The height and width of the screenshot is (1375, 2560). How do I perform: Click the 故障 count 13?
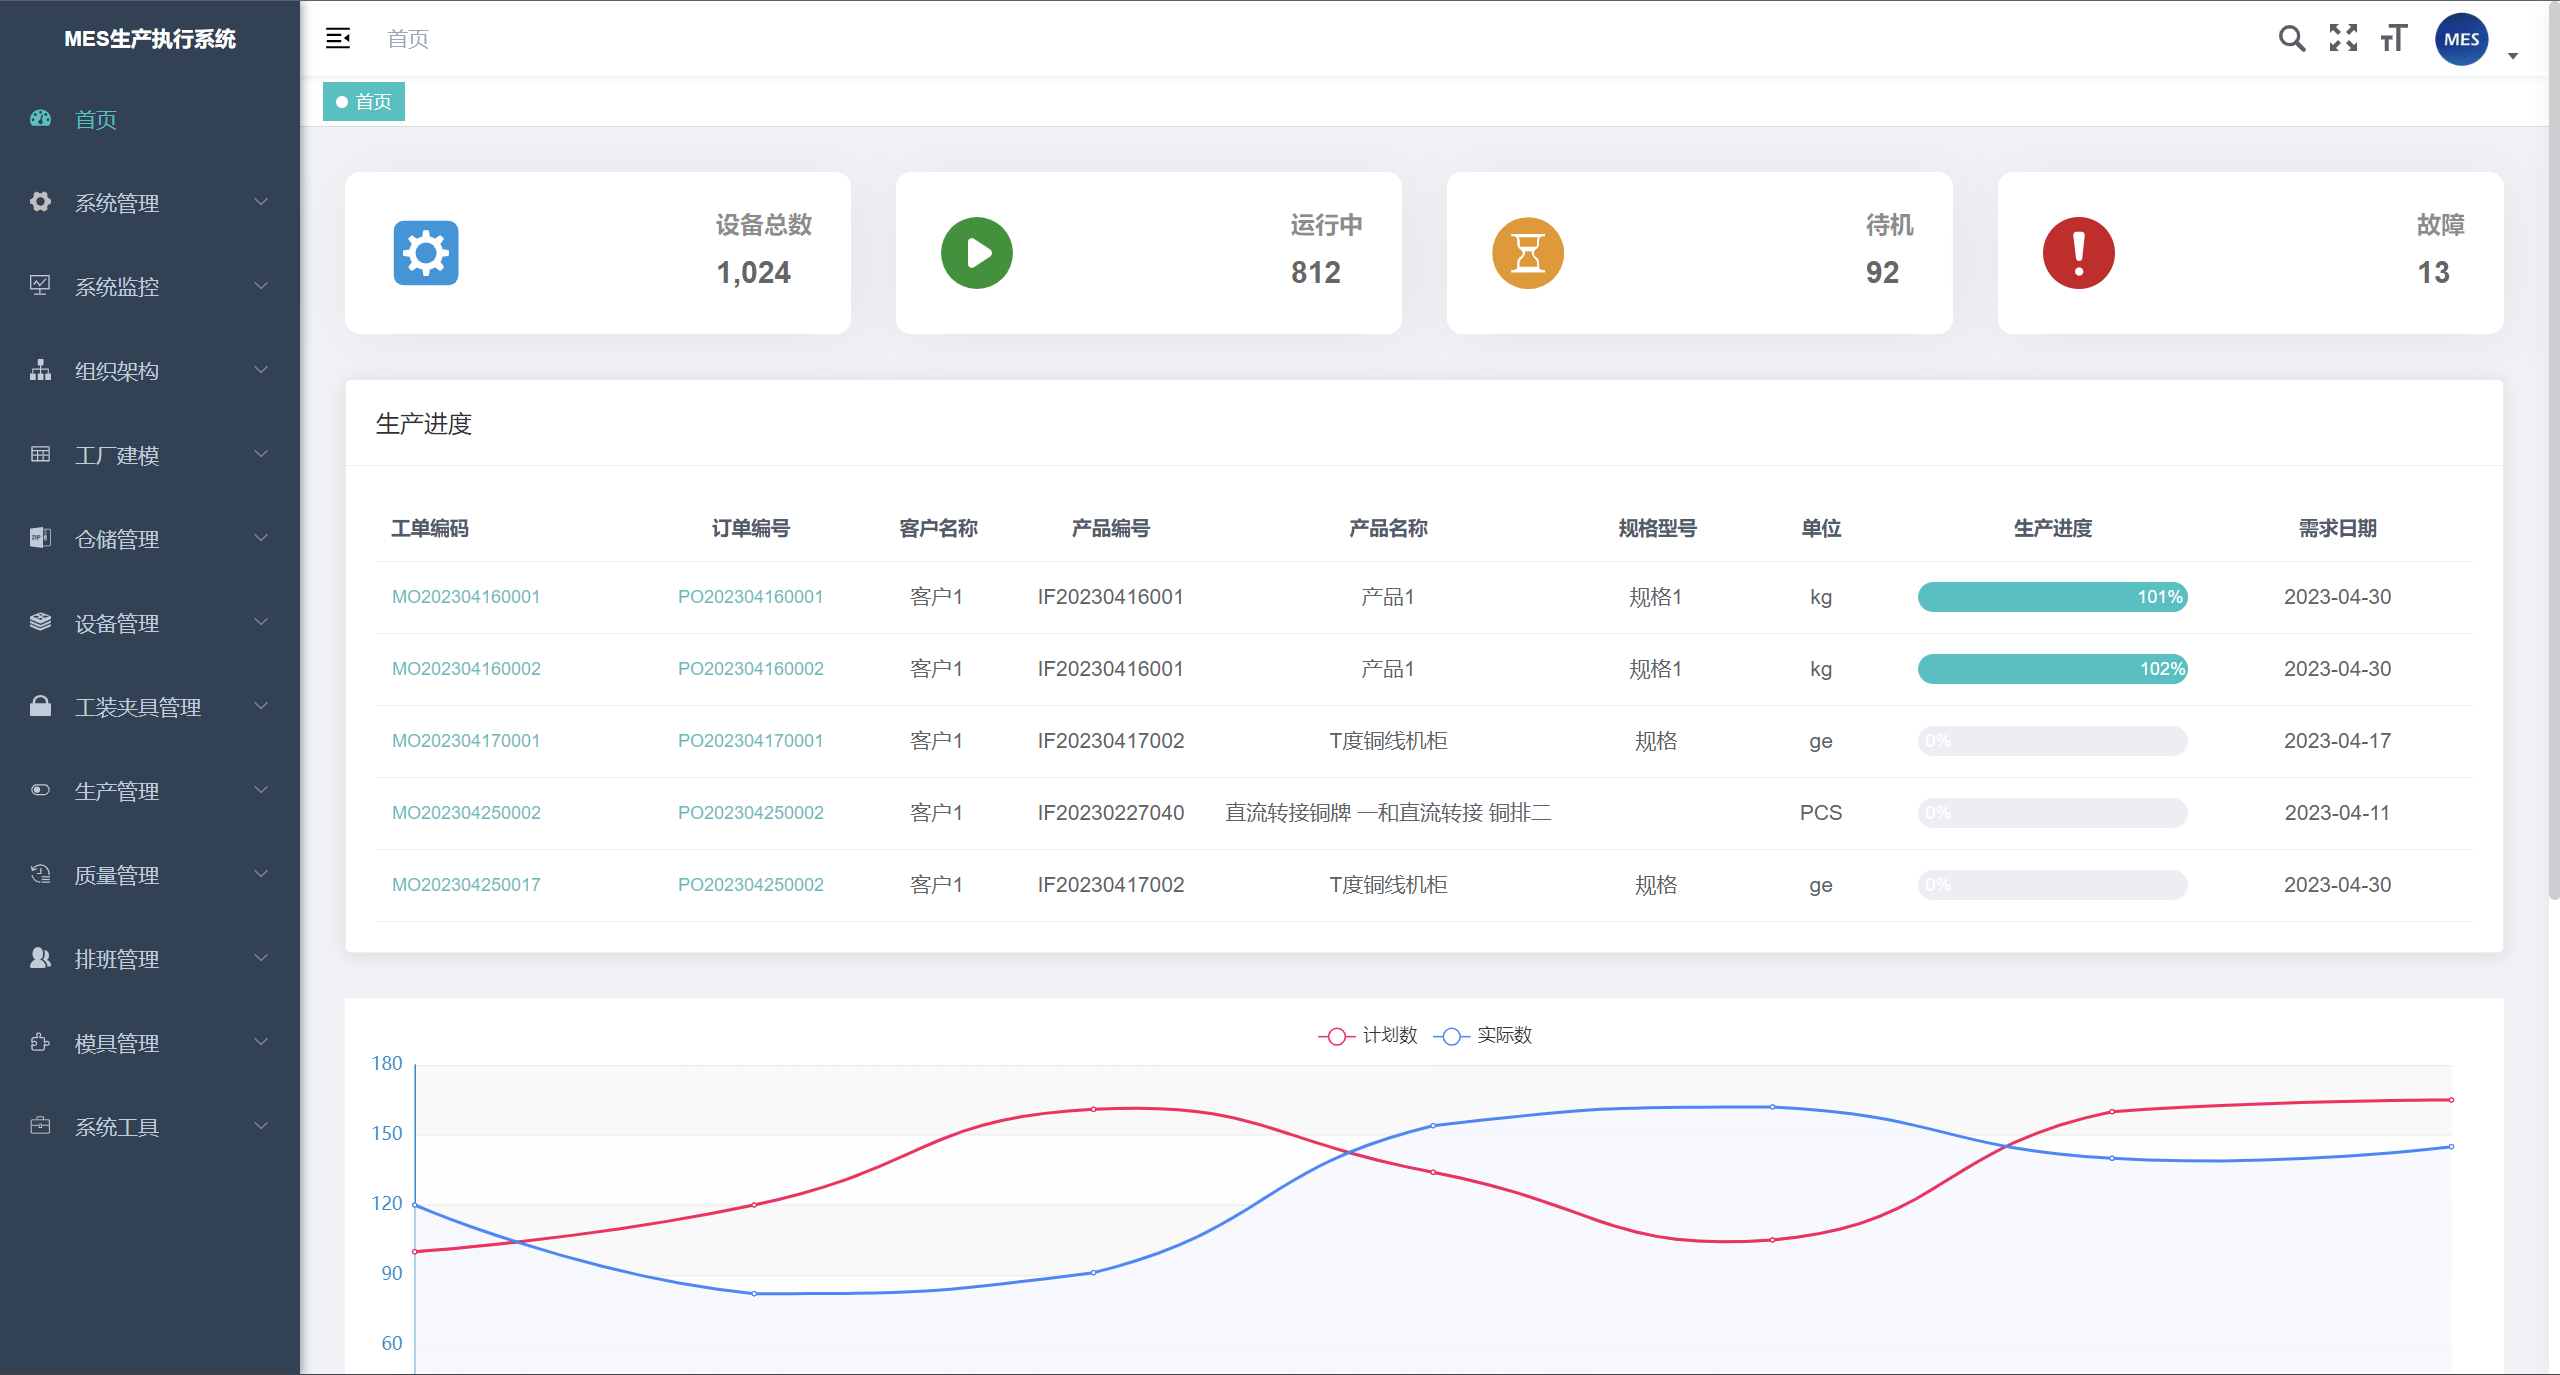[2433, 273]
